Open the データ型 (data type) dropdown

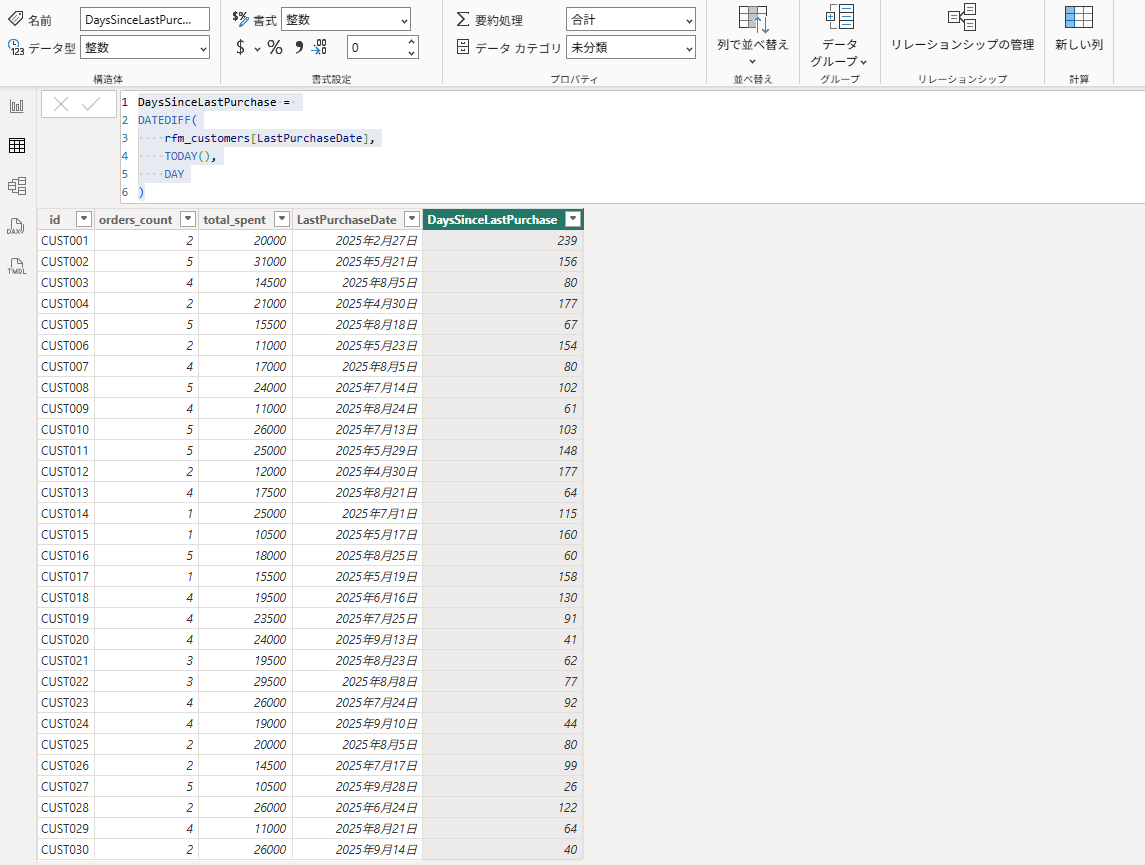pos(145,47)
